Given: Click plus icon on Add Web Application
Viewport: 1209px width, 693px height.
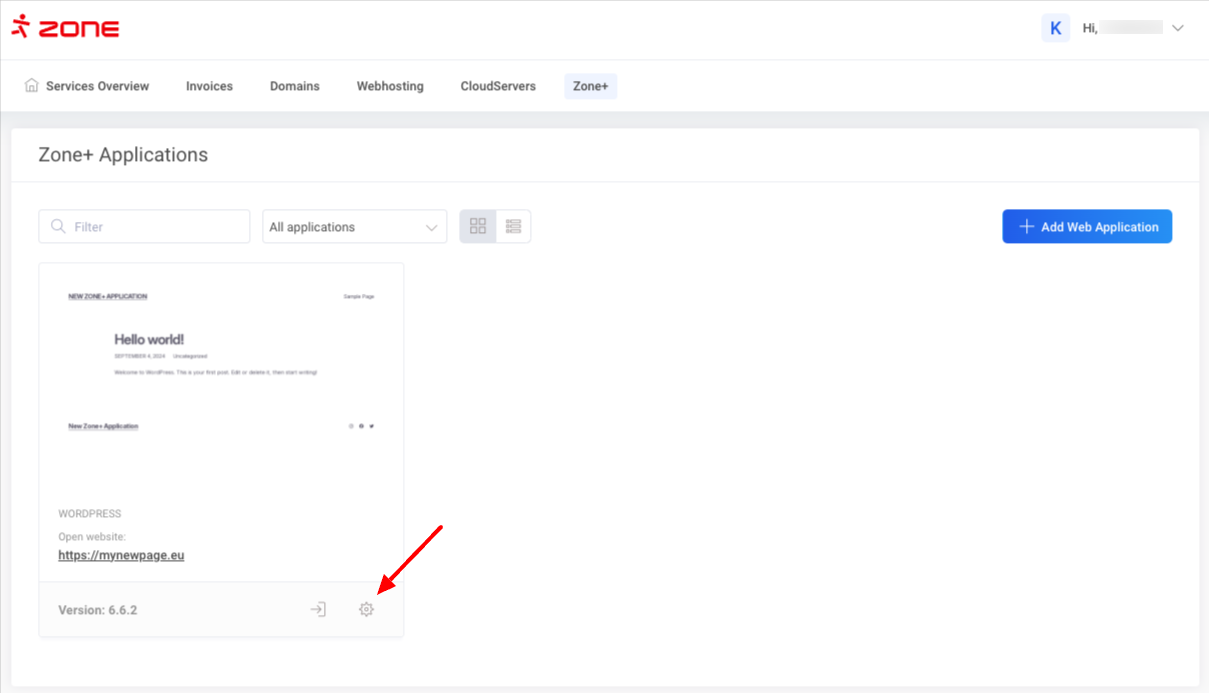Looking at the screenshot, I should click(x=1026, y=227).
